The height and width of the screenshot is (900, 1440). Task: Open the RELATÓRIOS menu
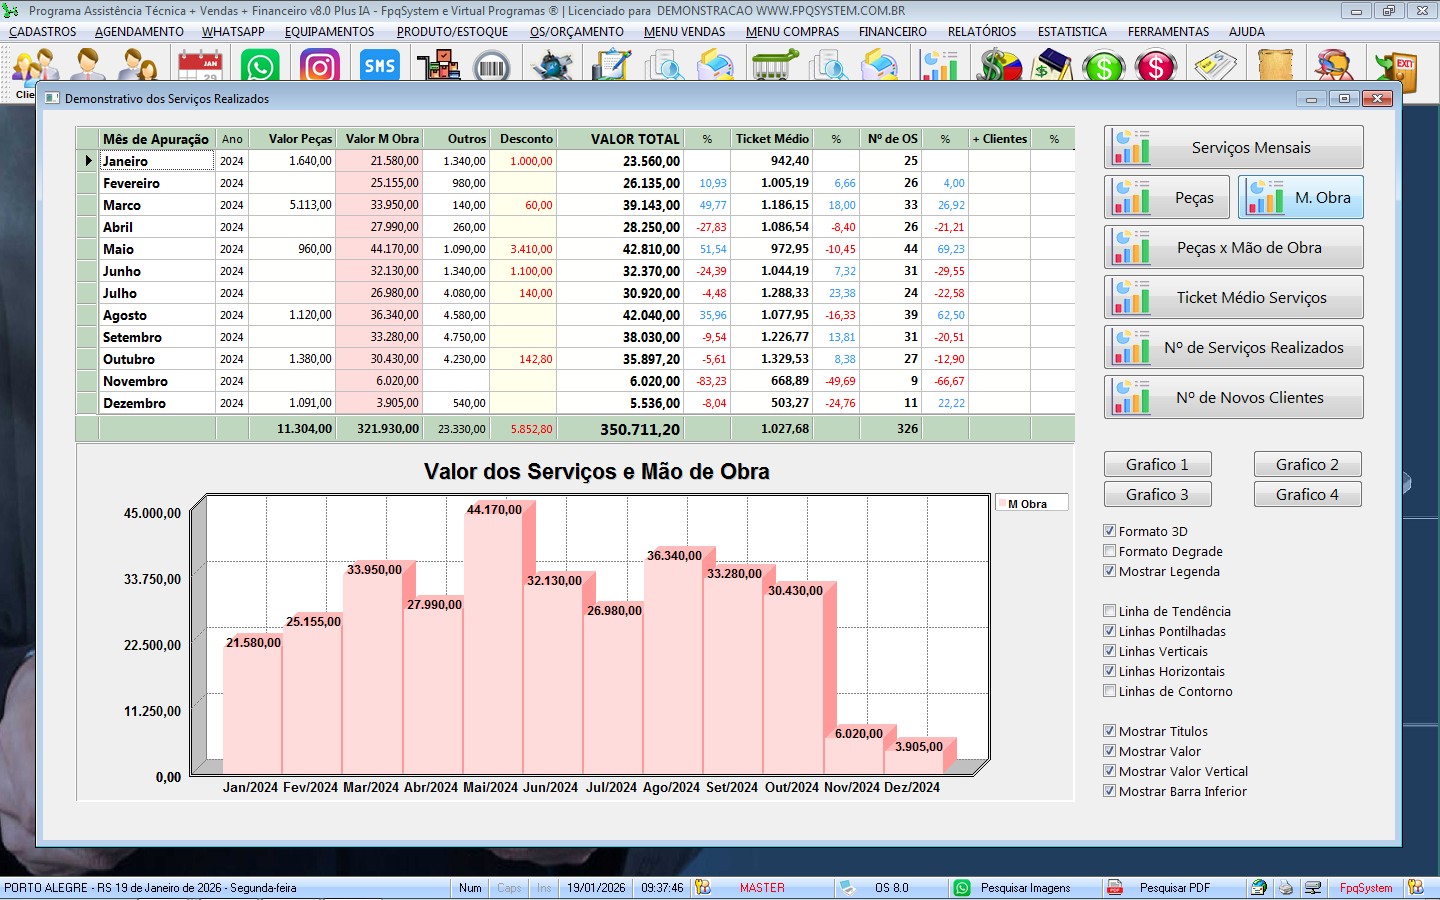tap(981, 32)
